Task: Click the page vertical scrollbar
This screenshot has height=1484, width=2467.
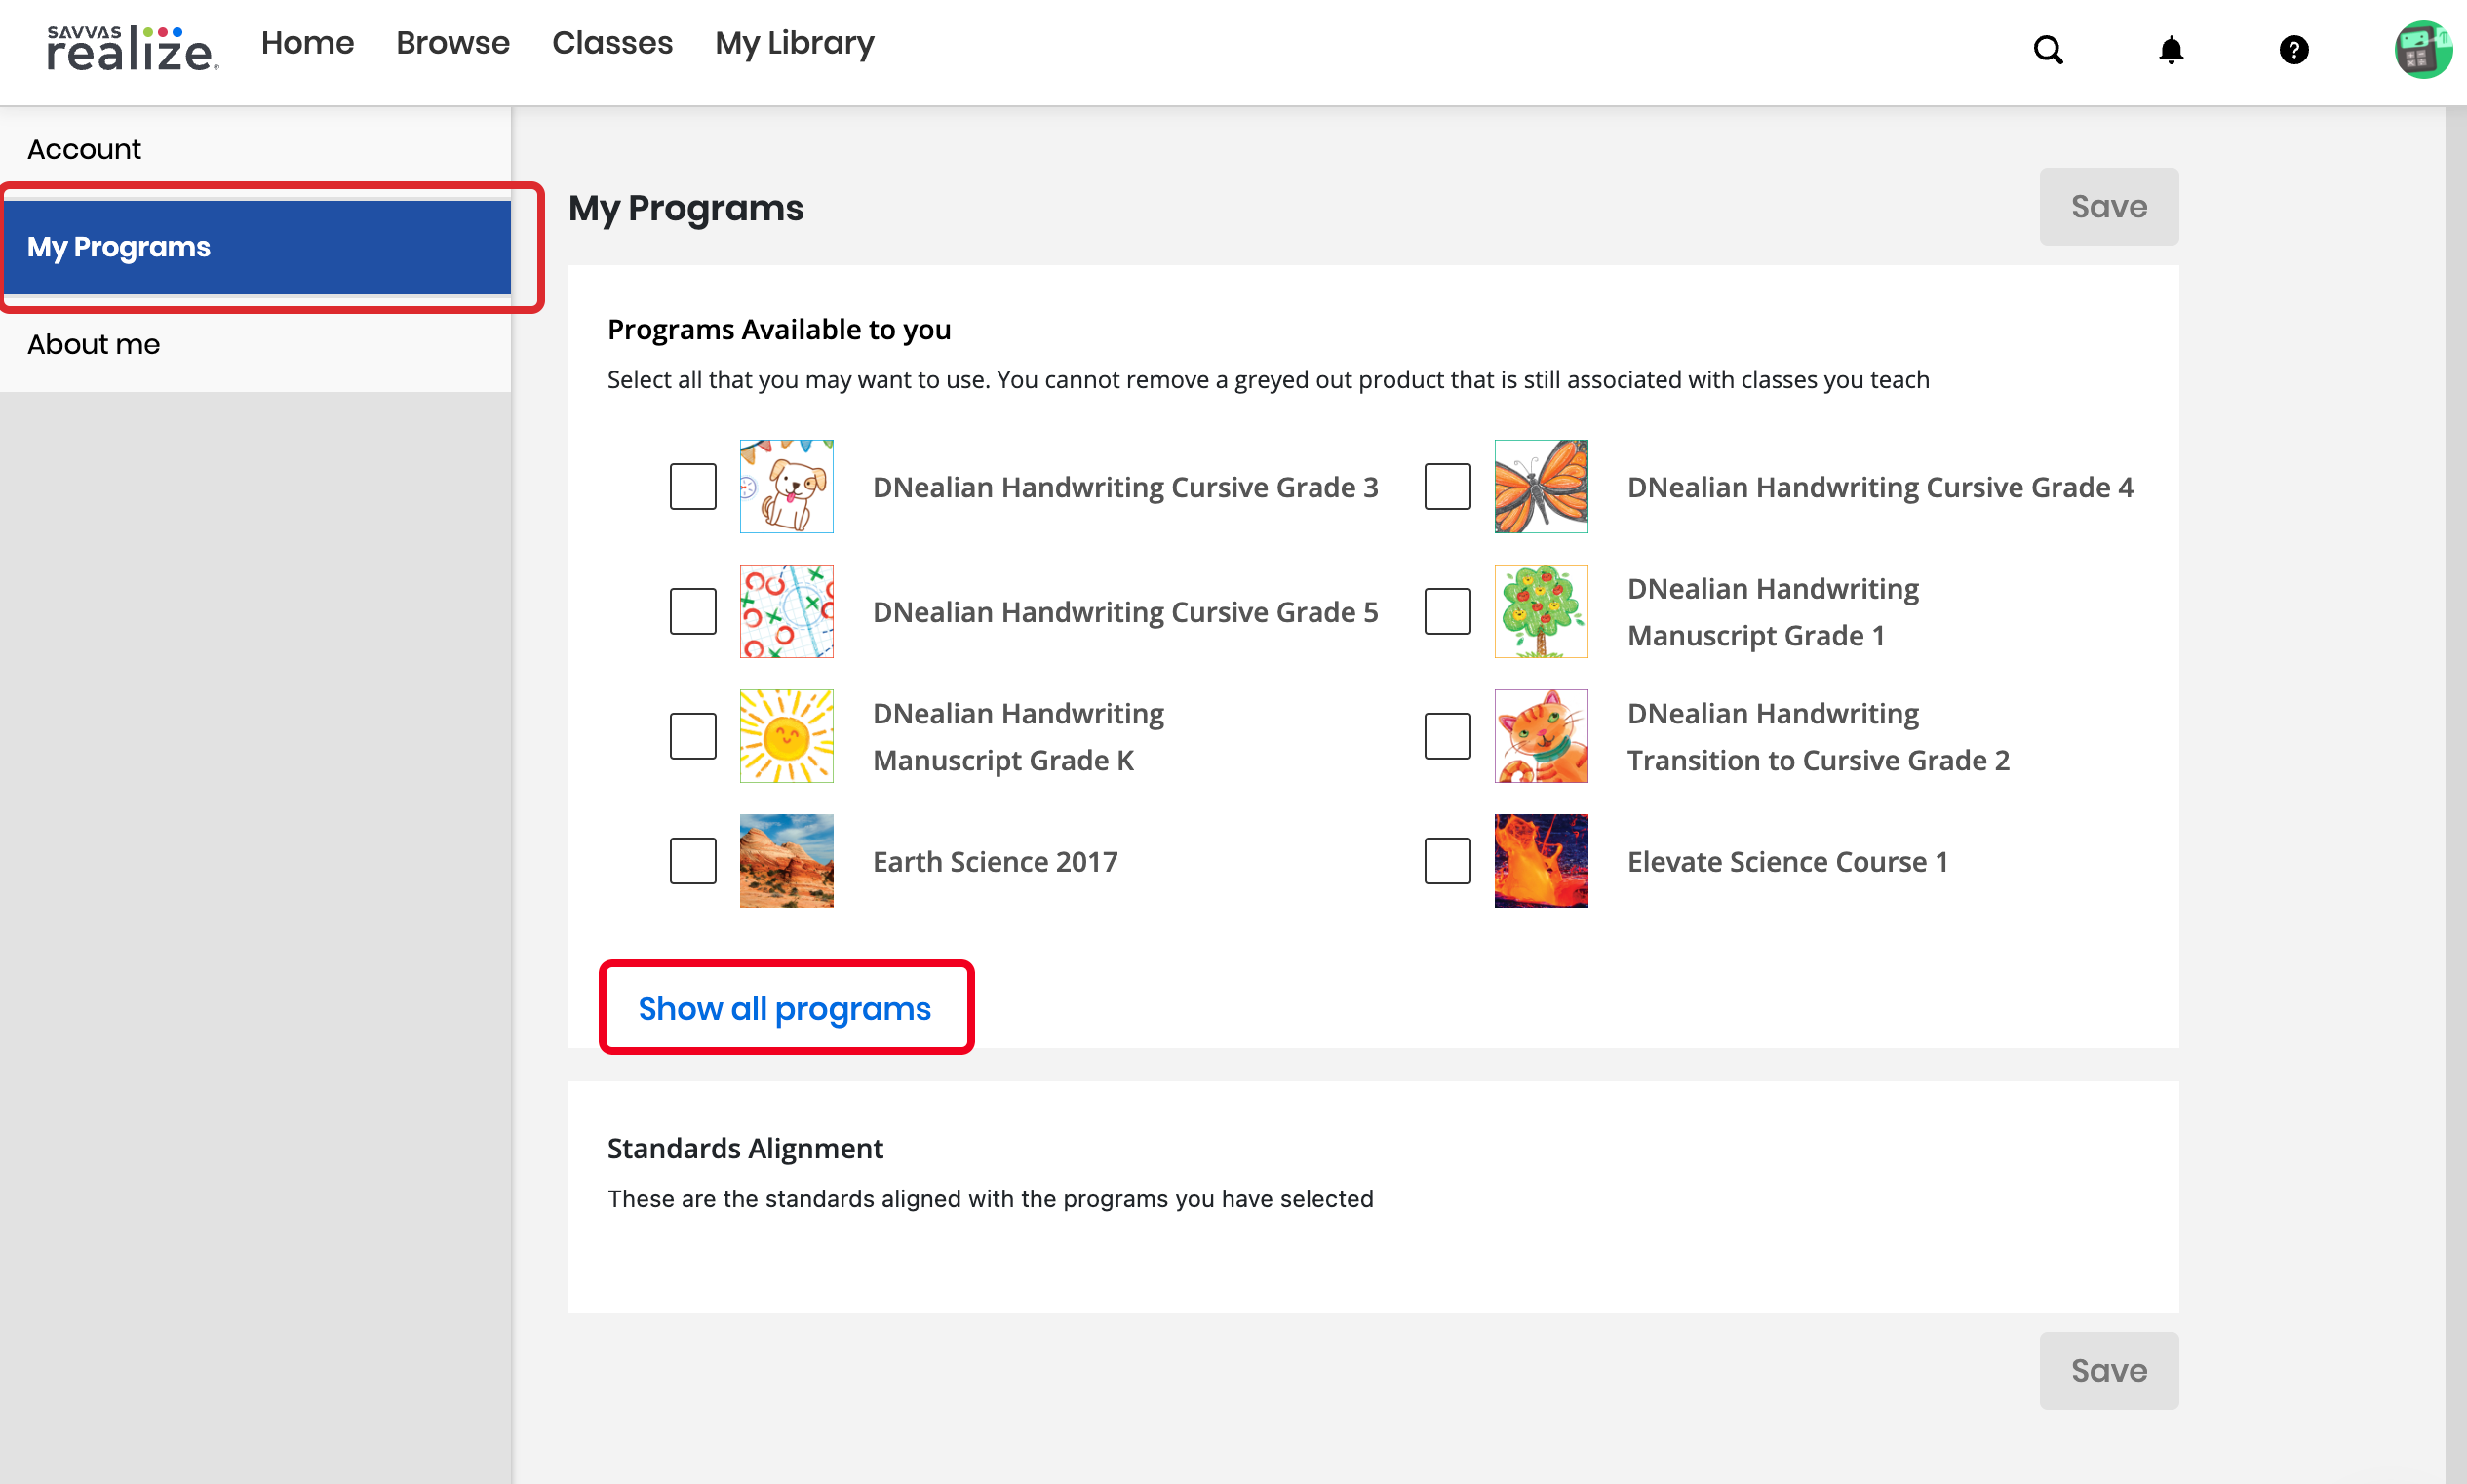Action: 2455,795
